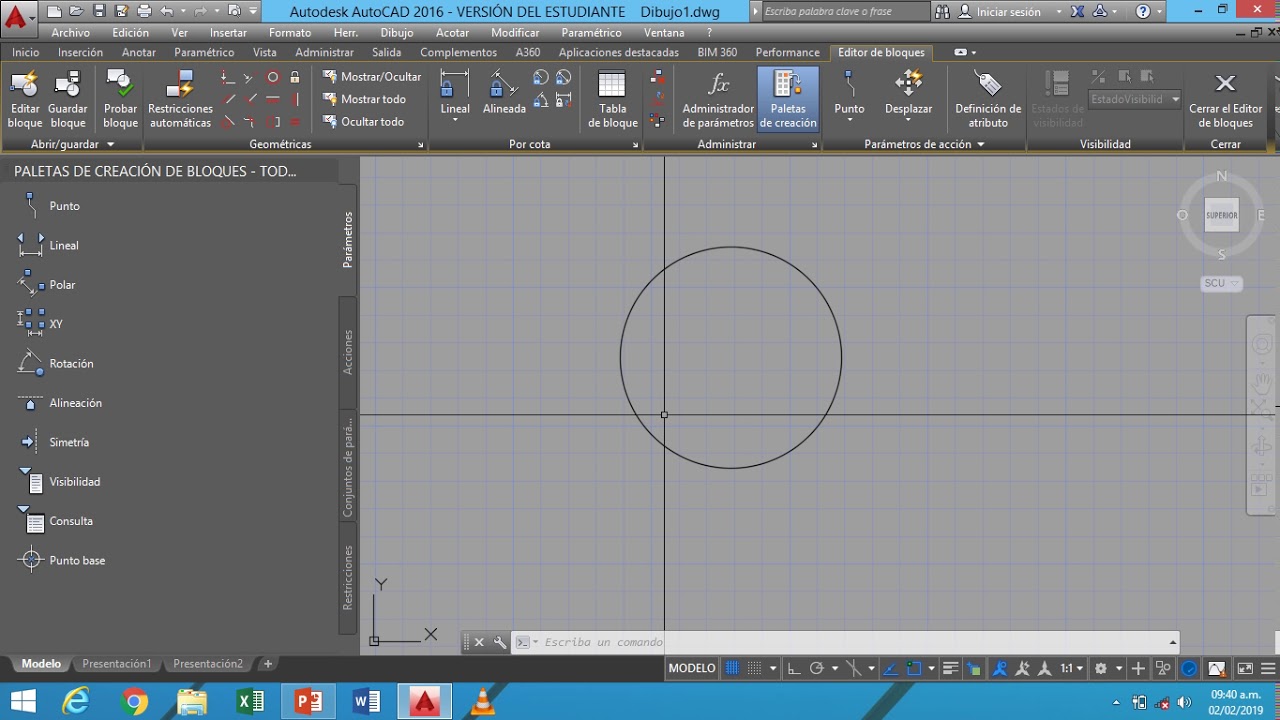Open Geométricas panel dialog launcher
Viewport: 1280px width, 720px height.
click(420, 145)
